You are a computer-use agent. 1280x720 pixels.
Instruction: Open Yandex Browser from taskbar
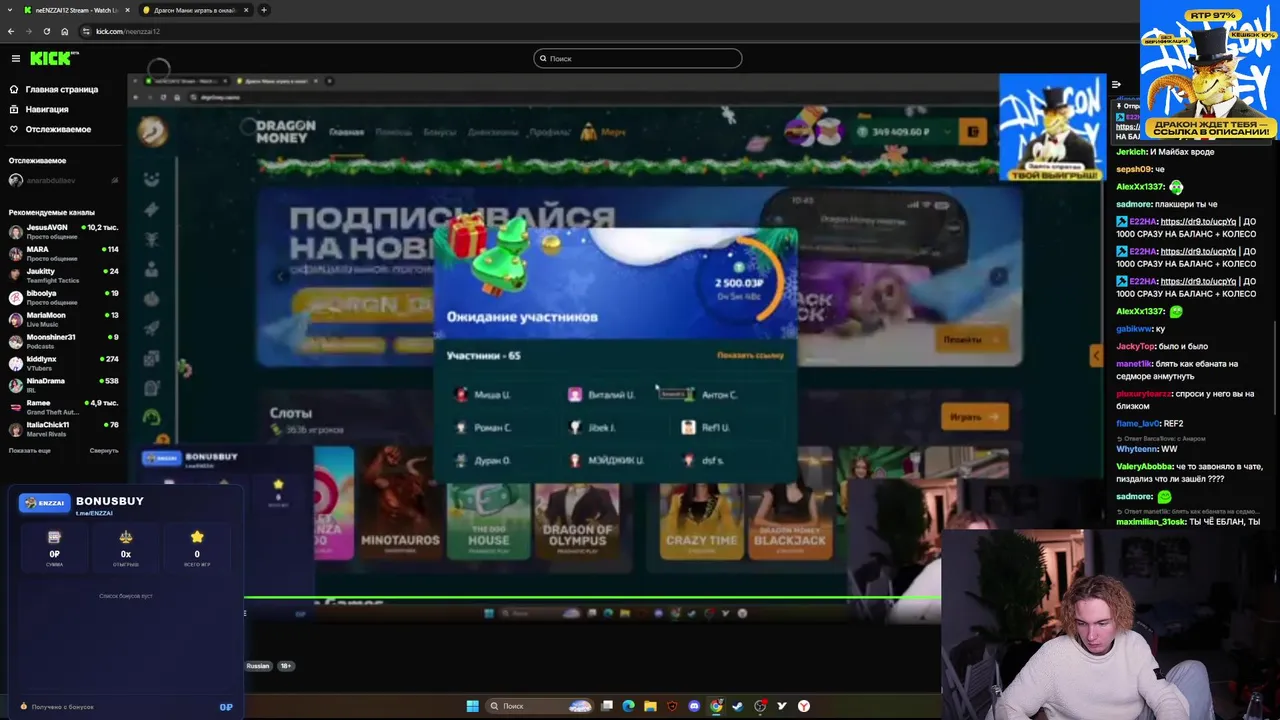click(x=804, y=706)
